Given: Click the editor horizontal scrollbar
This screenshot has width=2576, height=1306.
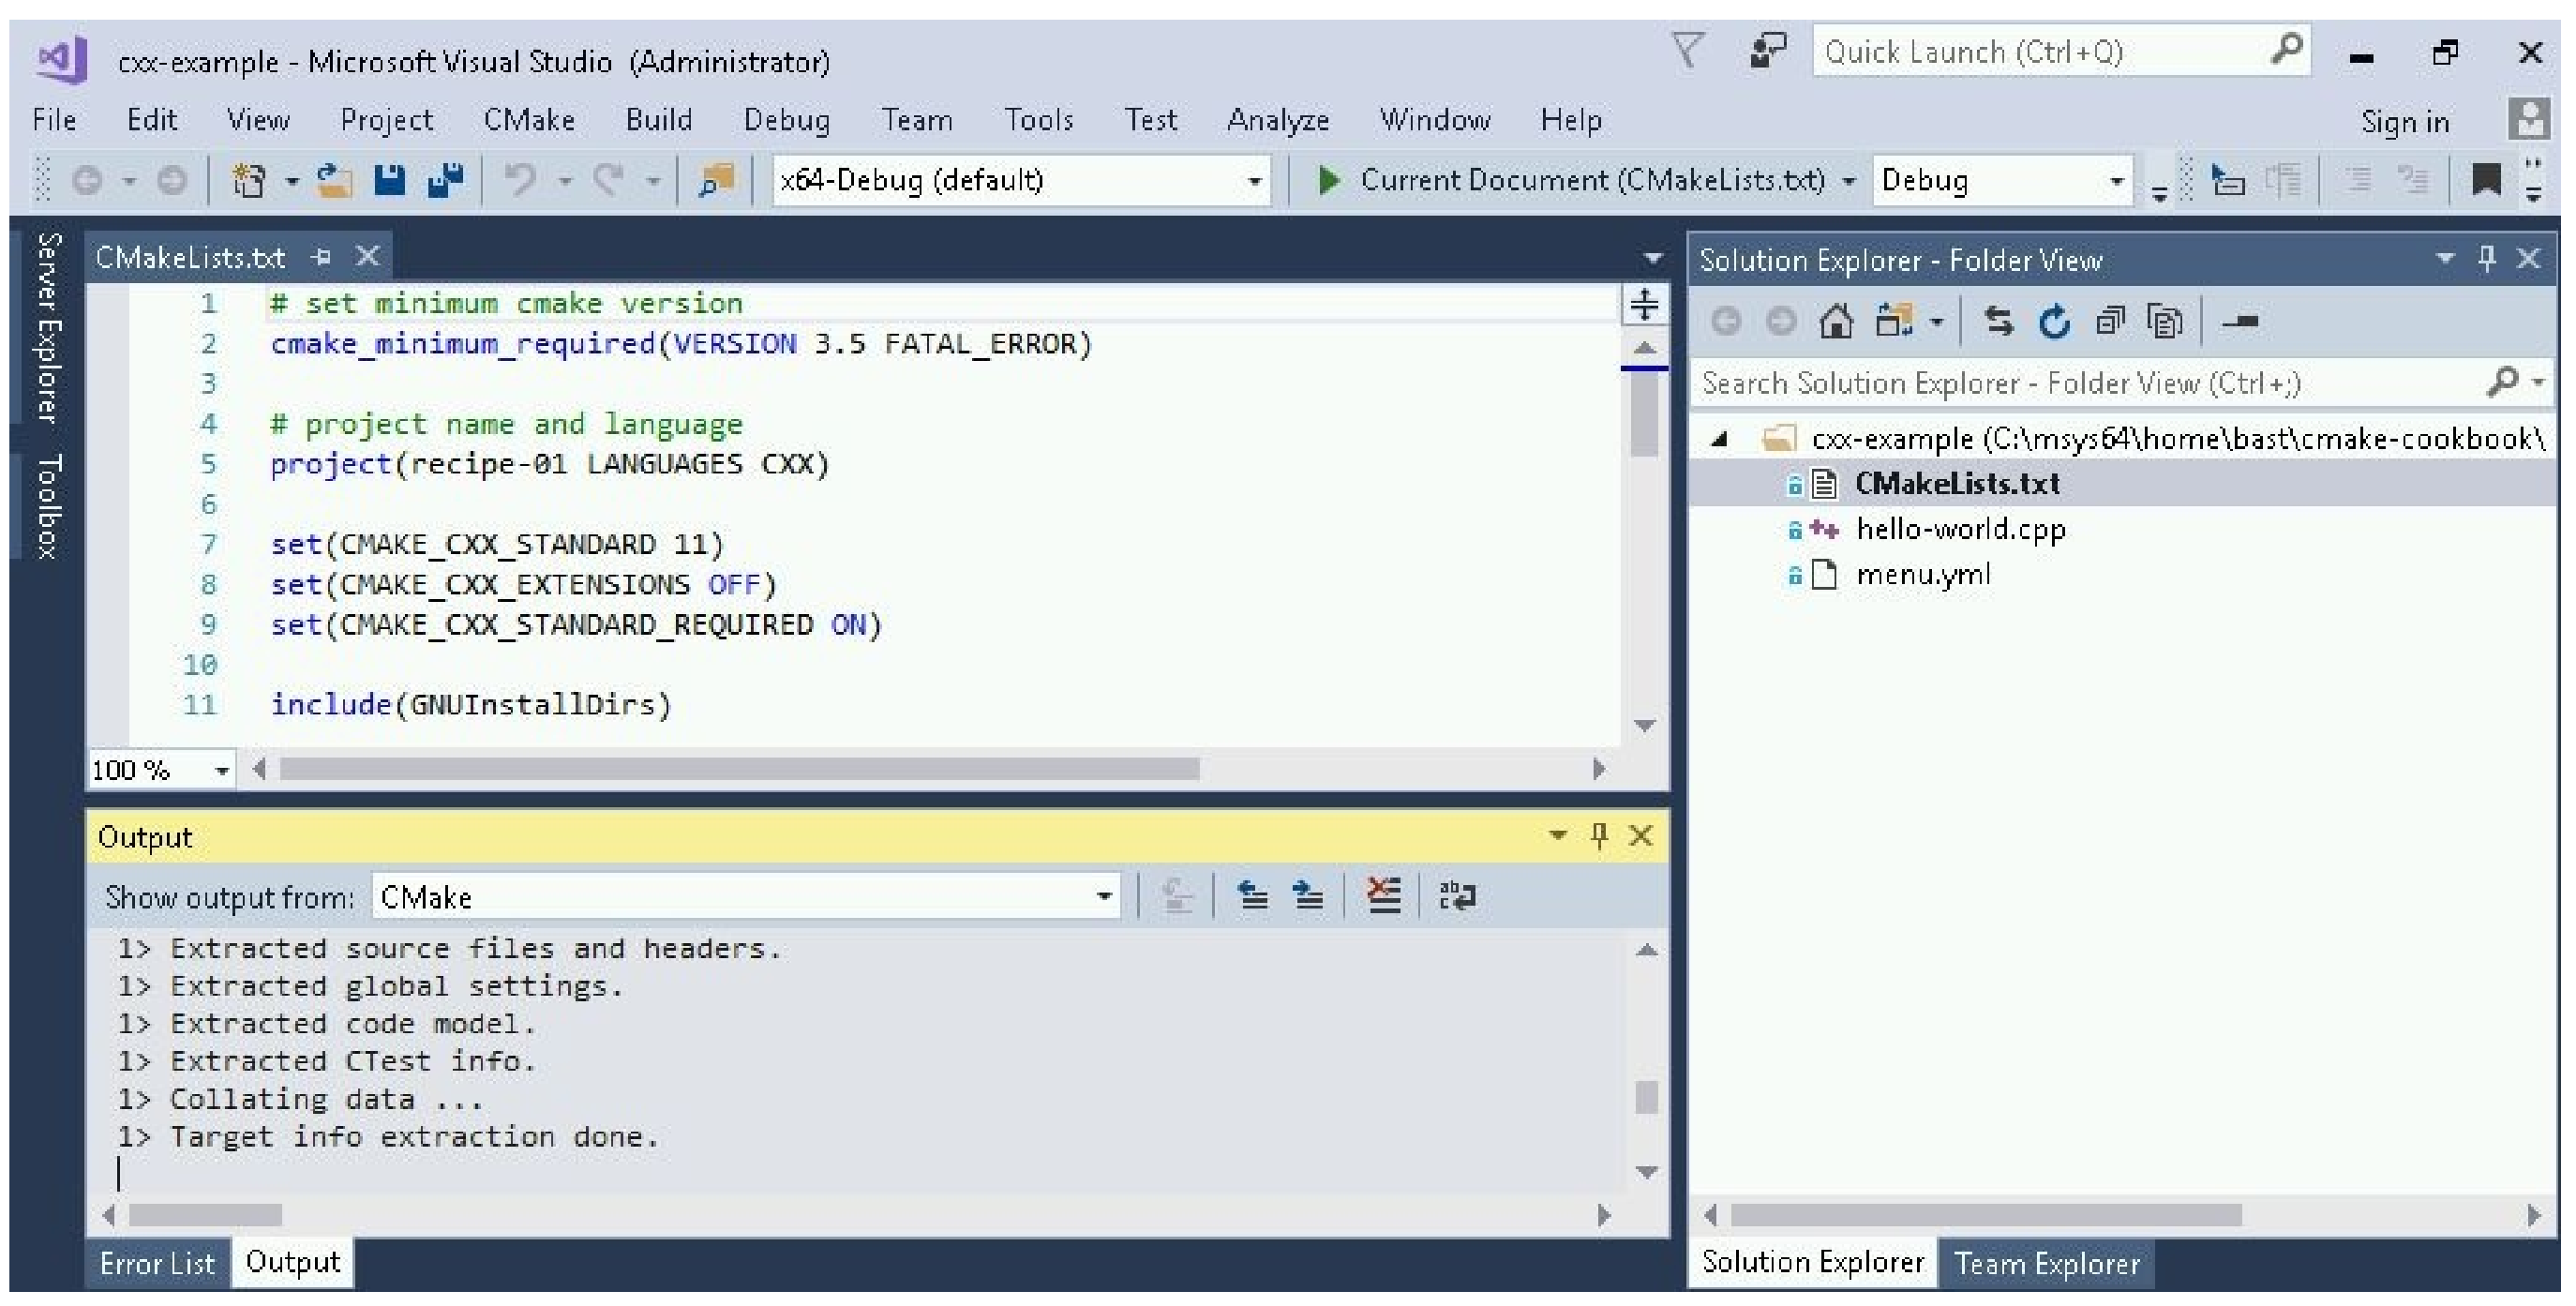Looking at the screenshot, I should coord(738,768).
